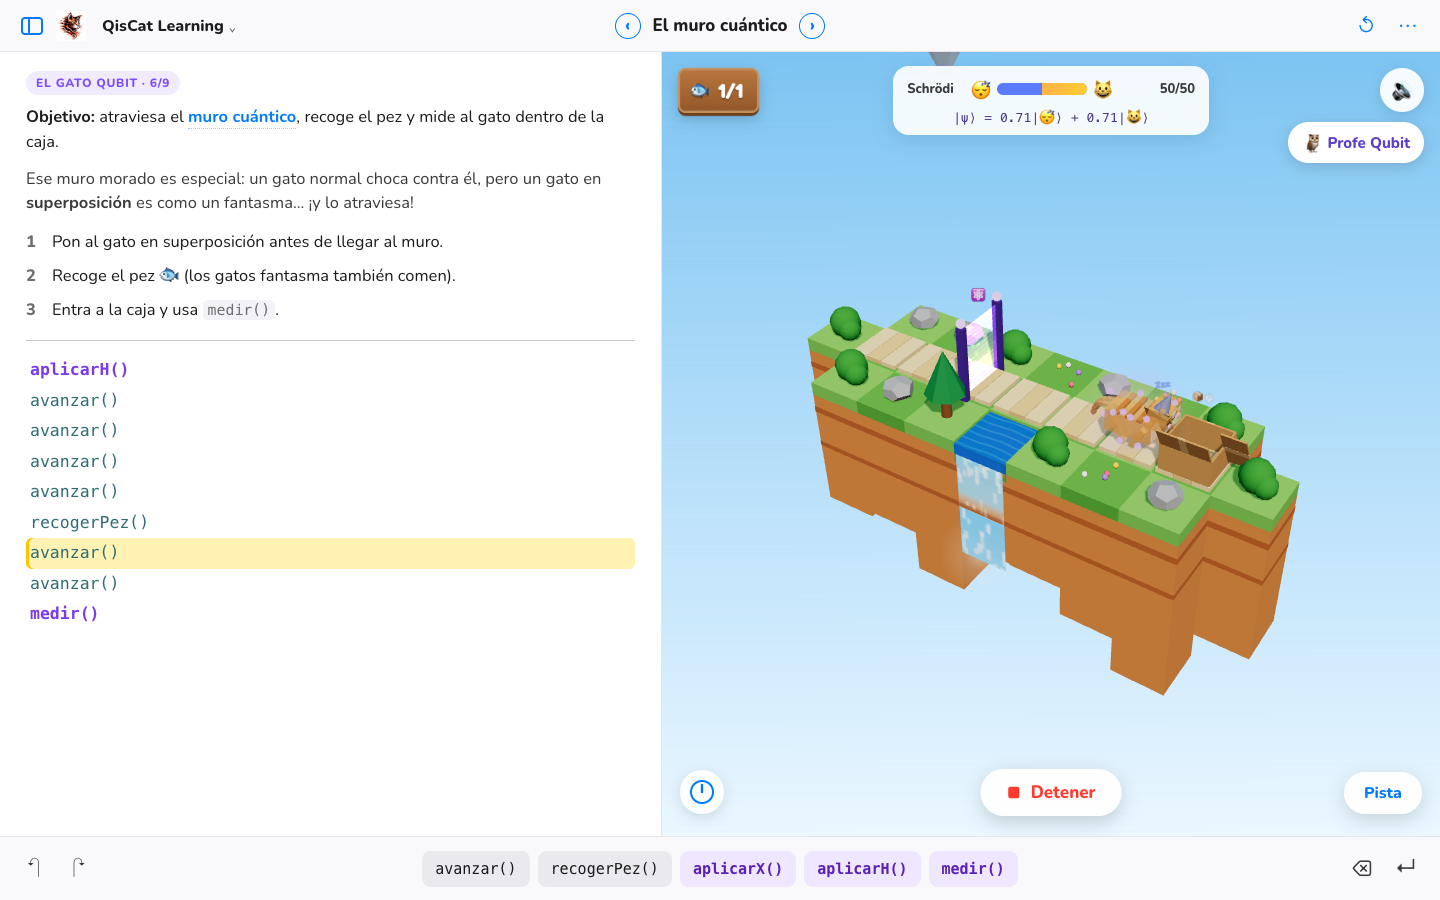The width and height of the screenshot is (1440, 900).
Task: Click the backspace delete line icon
Action: pos(1362,868)
